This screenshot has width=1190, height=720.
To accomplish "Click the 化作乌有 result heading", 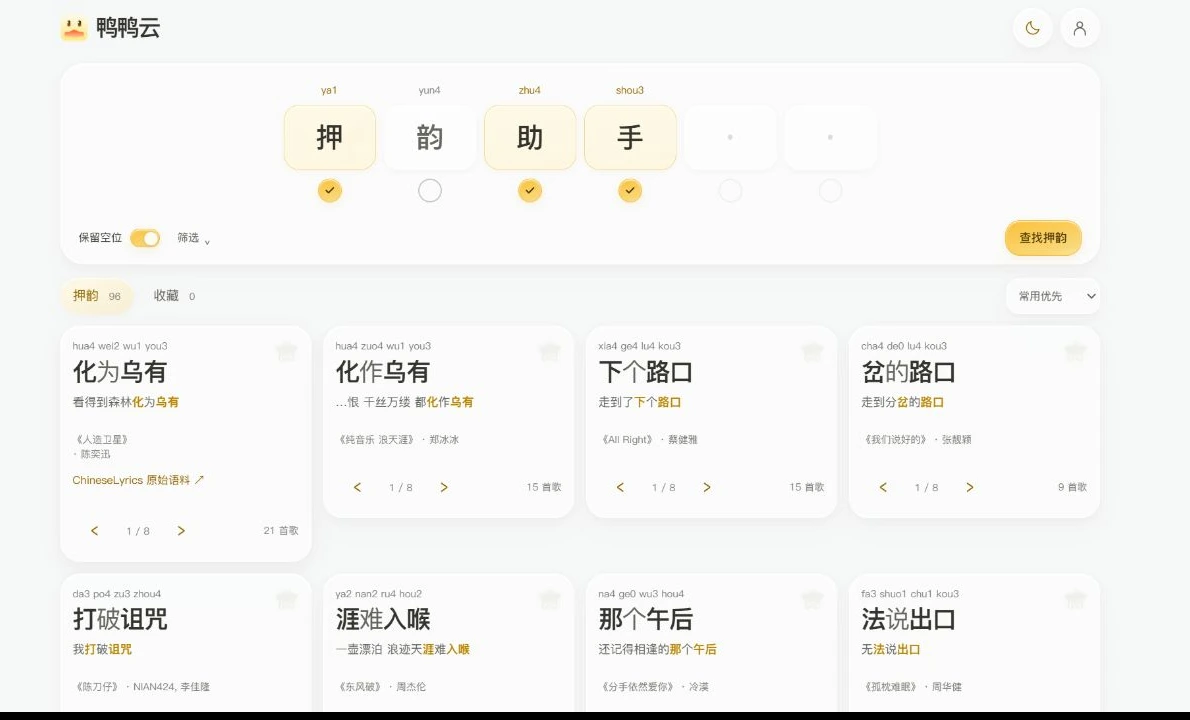I will 382,372.
